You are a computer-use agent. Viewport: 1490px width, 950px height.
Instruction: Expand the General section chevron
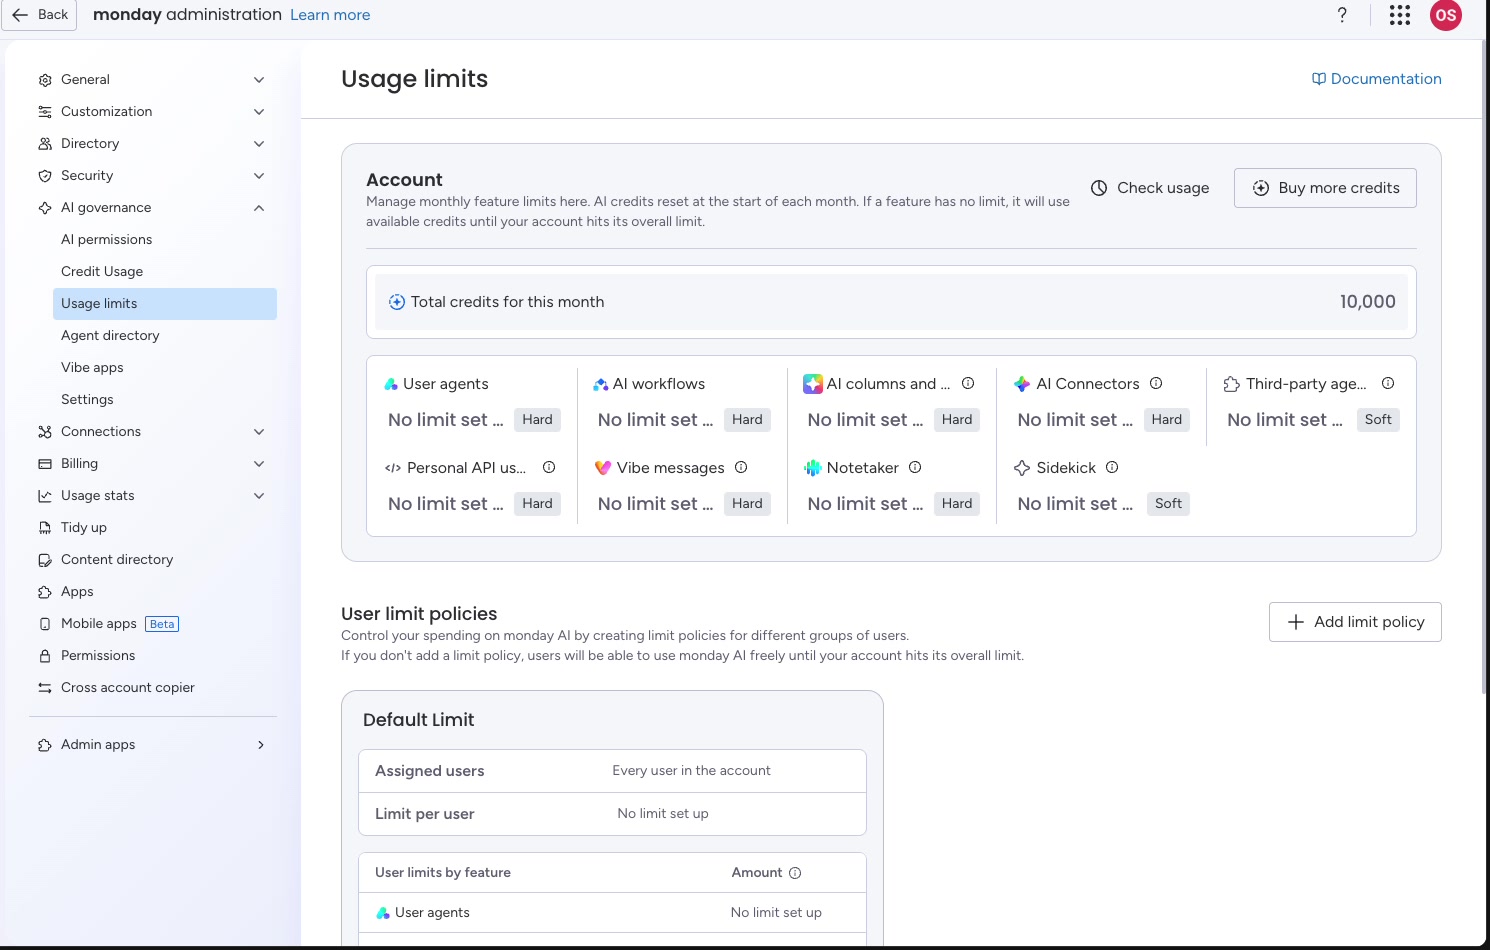[x=259, y=80]
